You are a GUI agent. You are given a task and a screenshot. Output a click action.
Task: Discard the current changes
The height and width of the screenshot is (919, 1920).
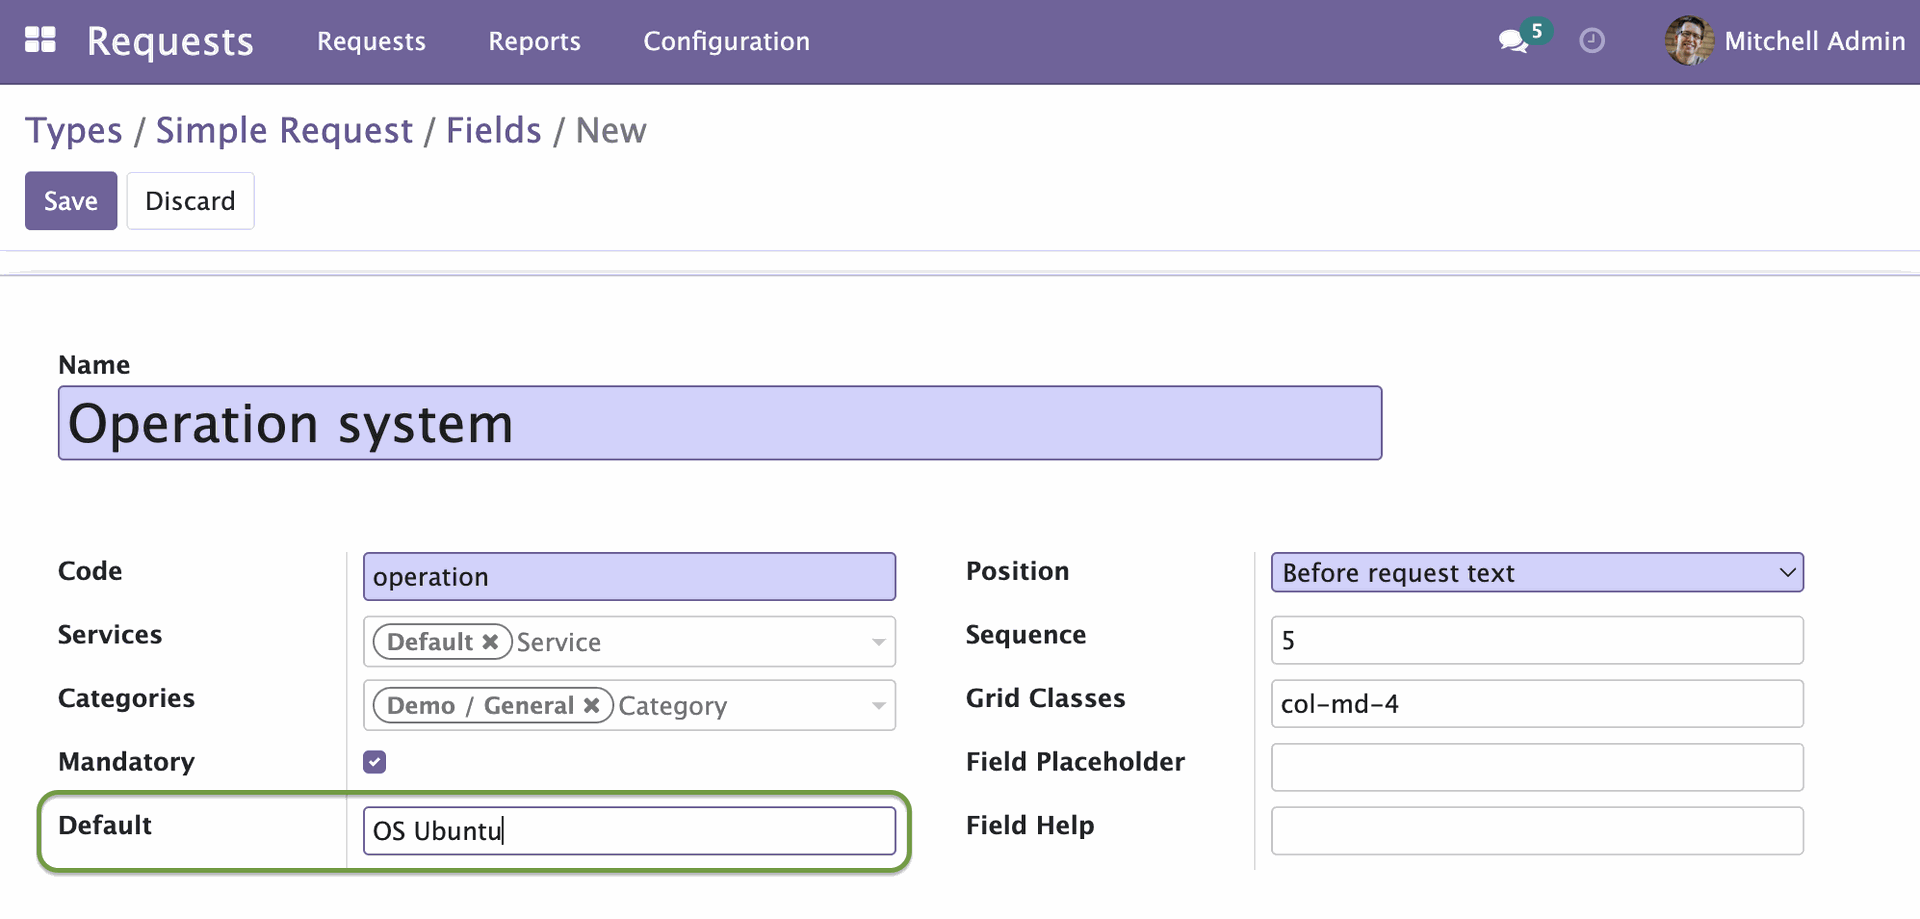(x=190, y=200)
